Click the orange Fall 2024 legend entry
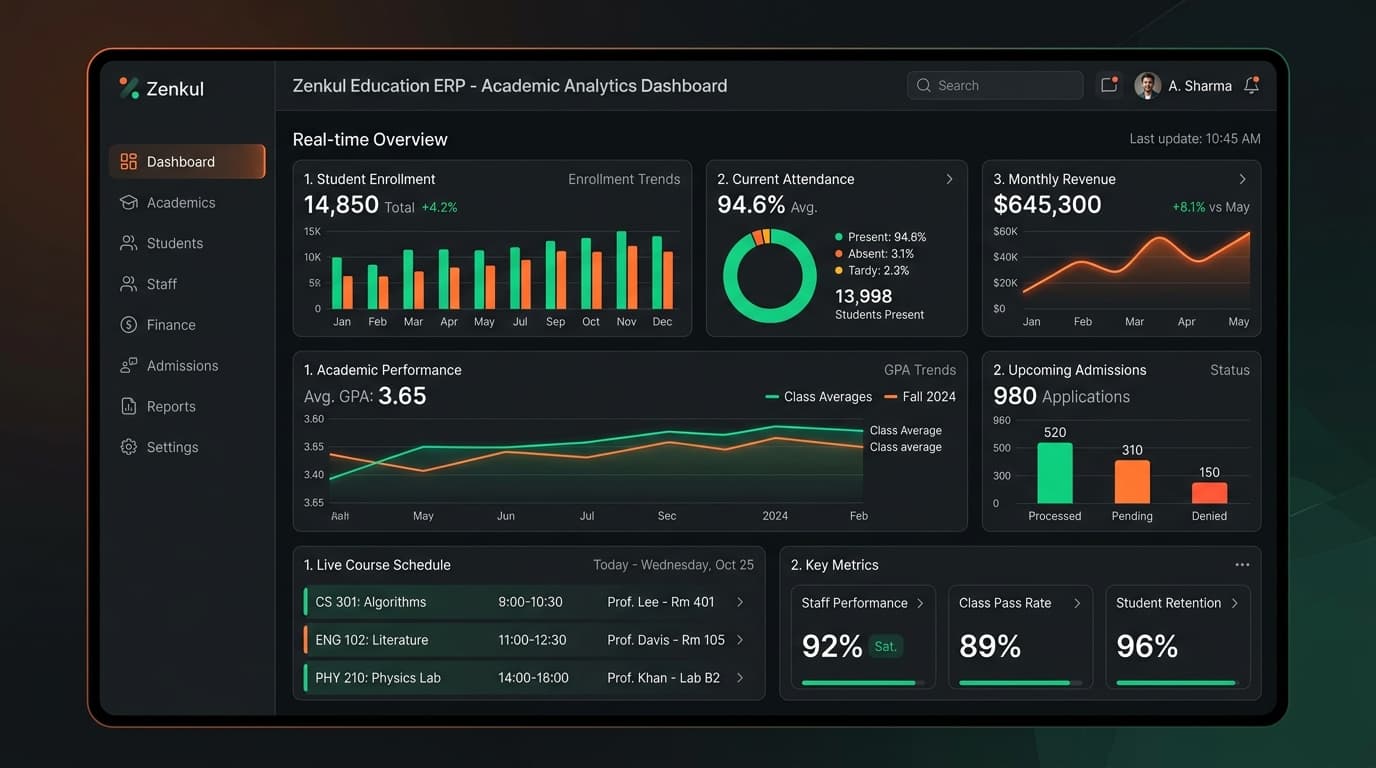Viewport: 1376px width, 768px height. click(x=919, y=397)
